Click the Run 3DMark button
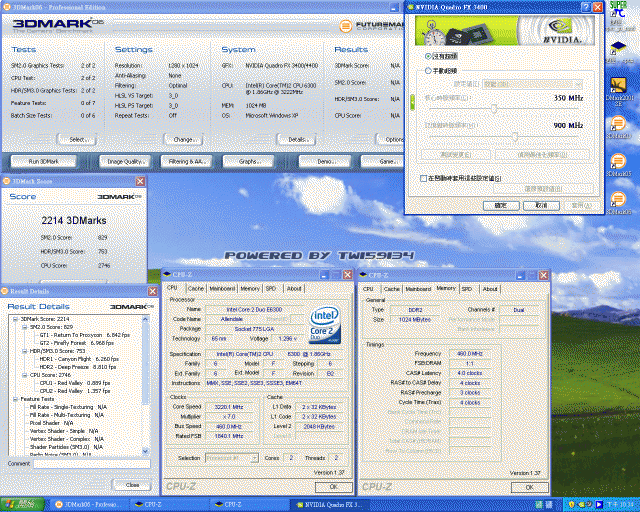The width and height of the screenshot is (640, 512). pos(43,162)
